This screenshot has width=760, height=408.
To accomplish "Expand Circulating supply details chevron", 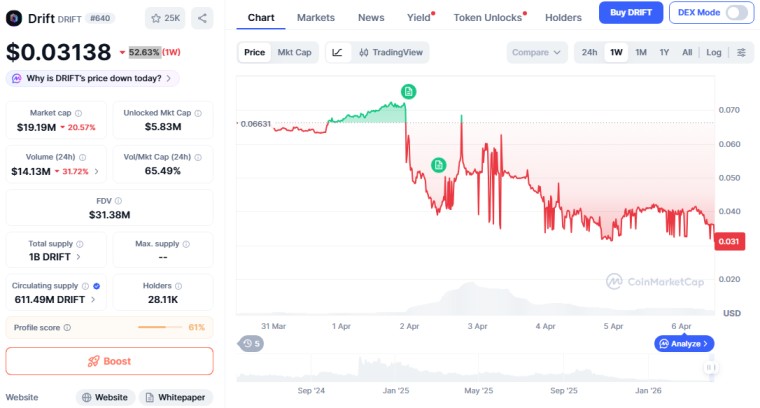I will pos(94,299).
